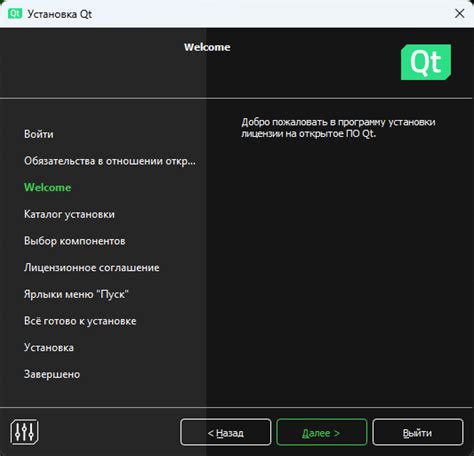Select the highlighted Welcome step in sidebar
The width and height of the screenshot is (474, 456).
click(47, 187)
